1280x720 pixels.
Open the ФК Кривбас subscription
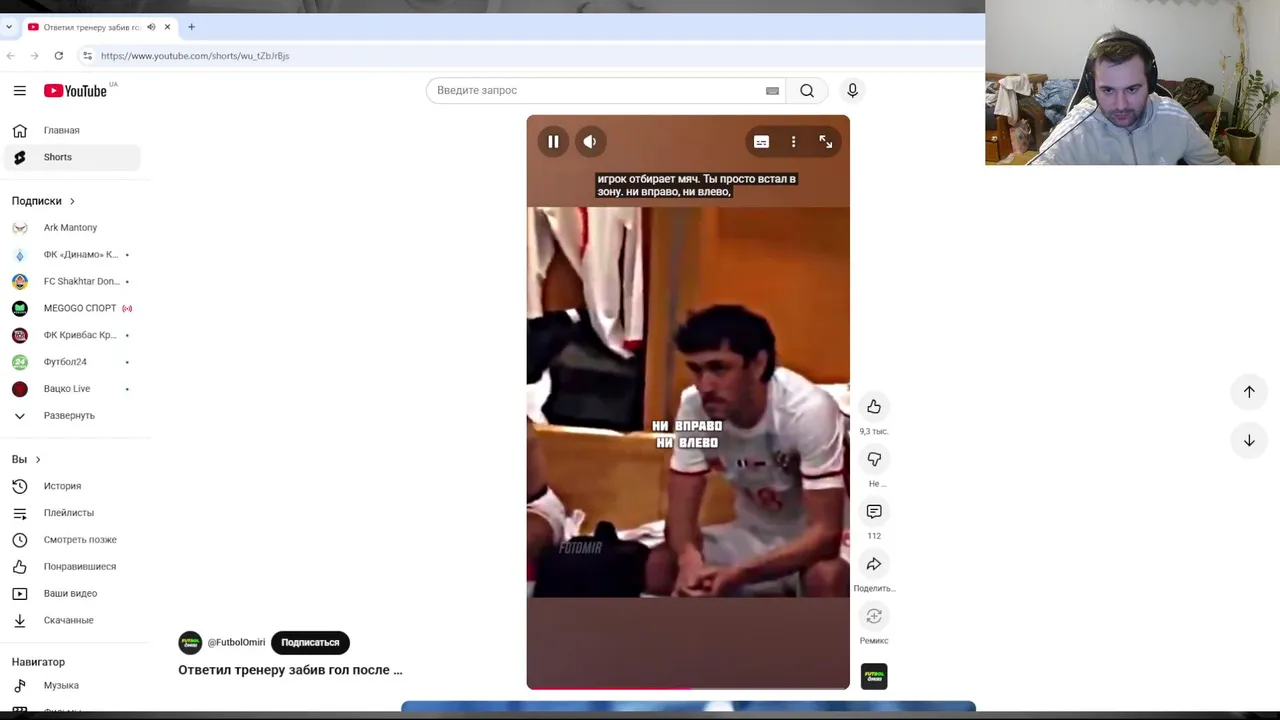click(x=72, y=335)
